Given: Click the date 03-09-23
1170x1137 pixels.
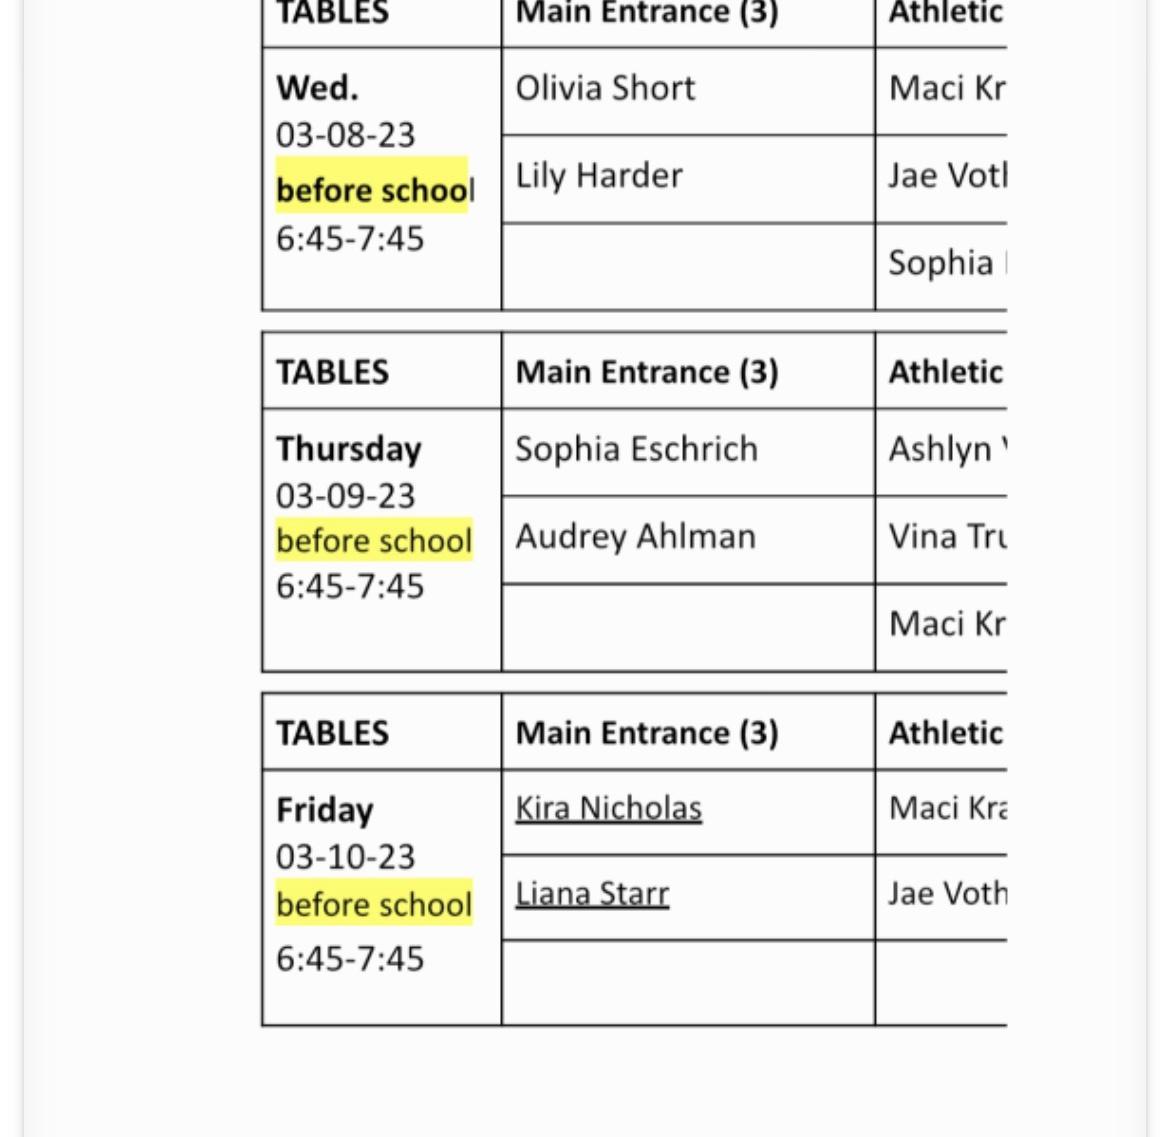Looking at the screenshot, I should click(x=345, y=496).
